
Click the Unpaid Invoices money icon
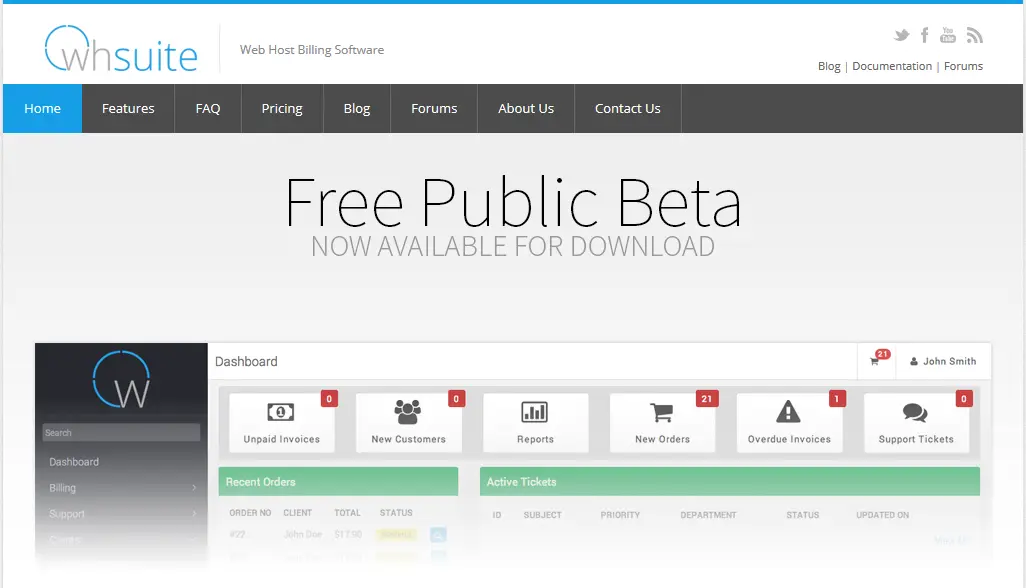tap(281, 412)
